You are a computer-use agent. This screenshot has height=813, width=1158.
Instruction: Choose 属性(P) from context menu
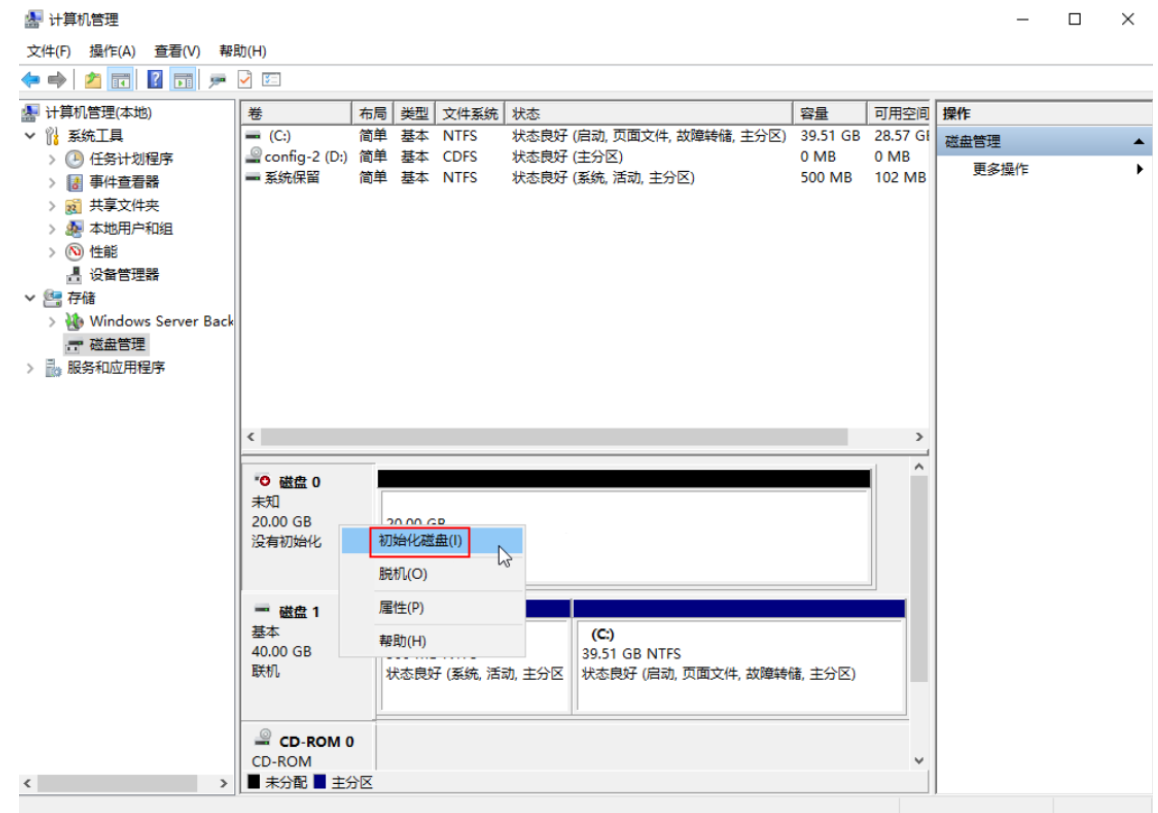pos(432,608)
